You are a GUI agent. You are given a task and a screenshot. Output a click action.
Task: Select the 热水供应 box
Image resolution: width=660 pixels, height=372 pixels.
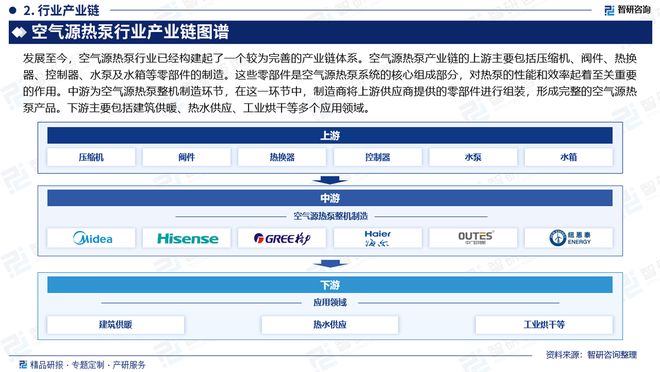coord(330,324)
